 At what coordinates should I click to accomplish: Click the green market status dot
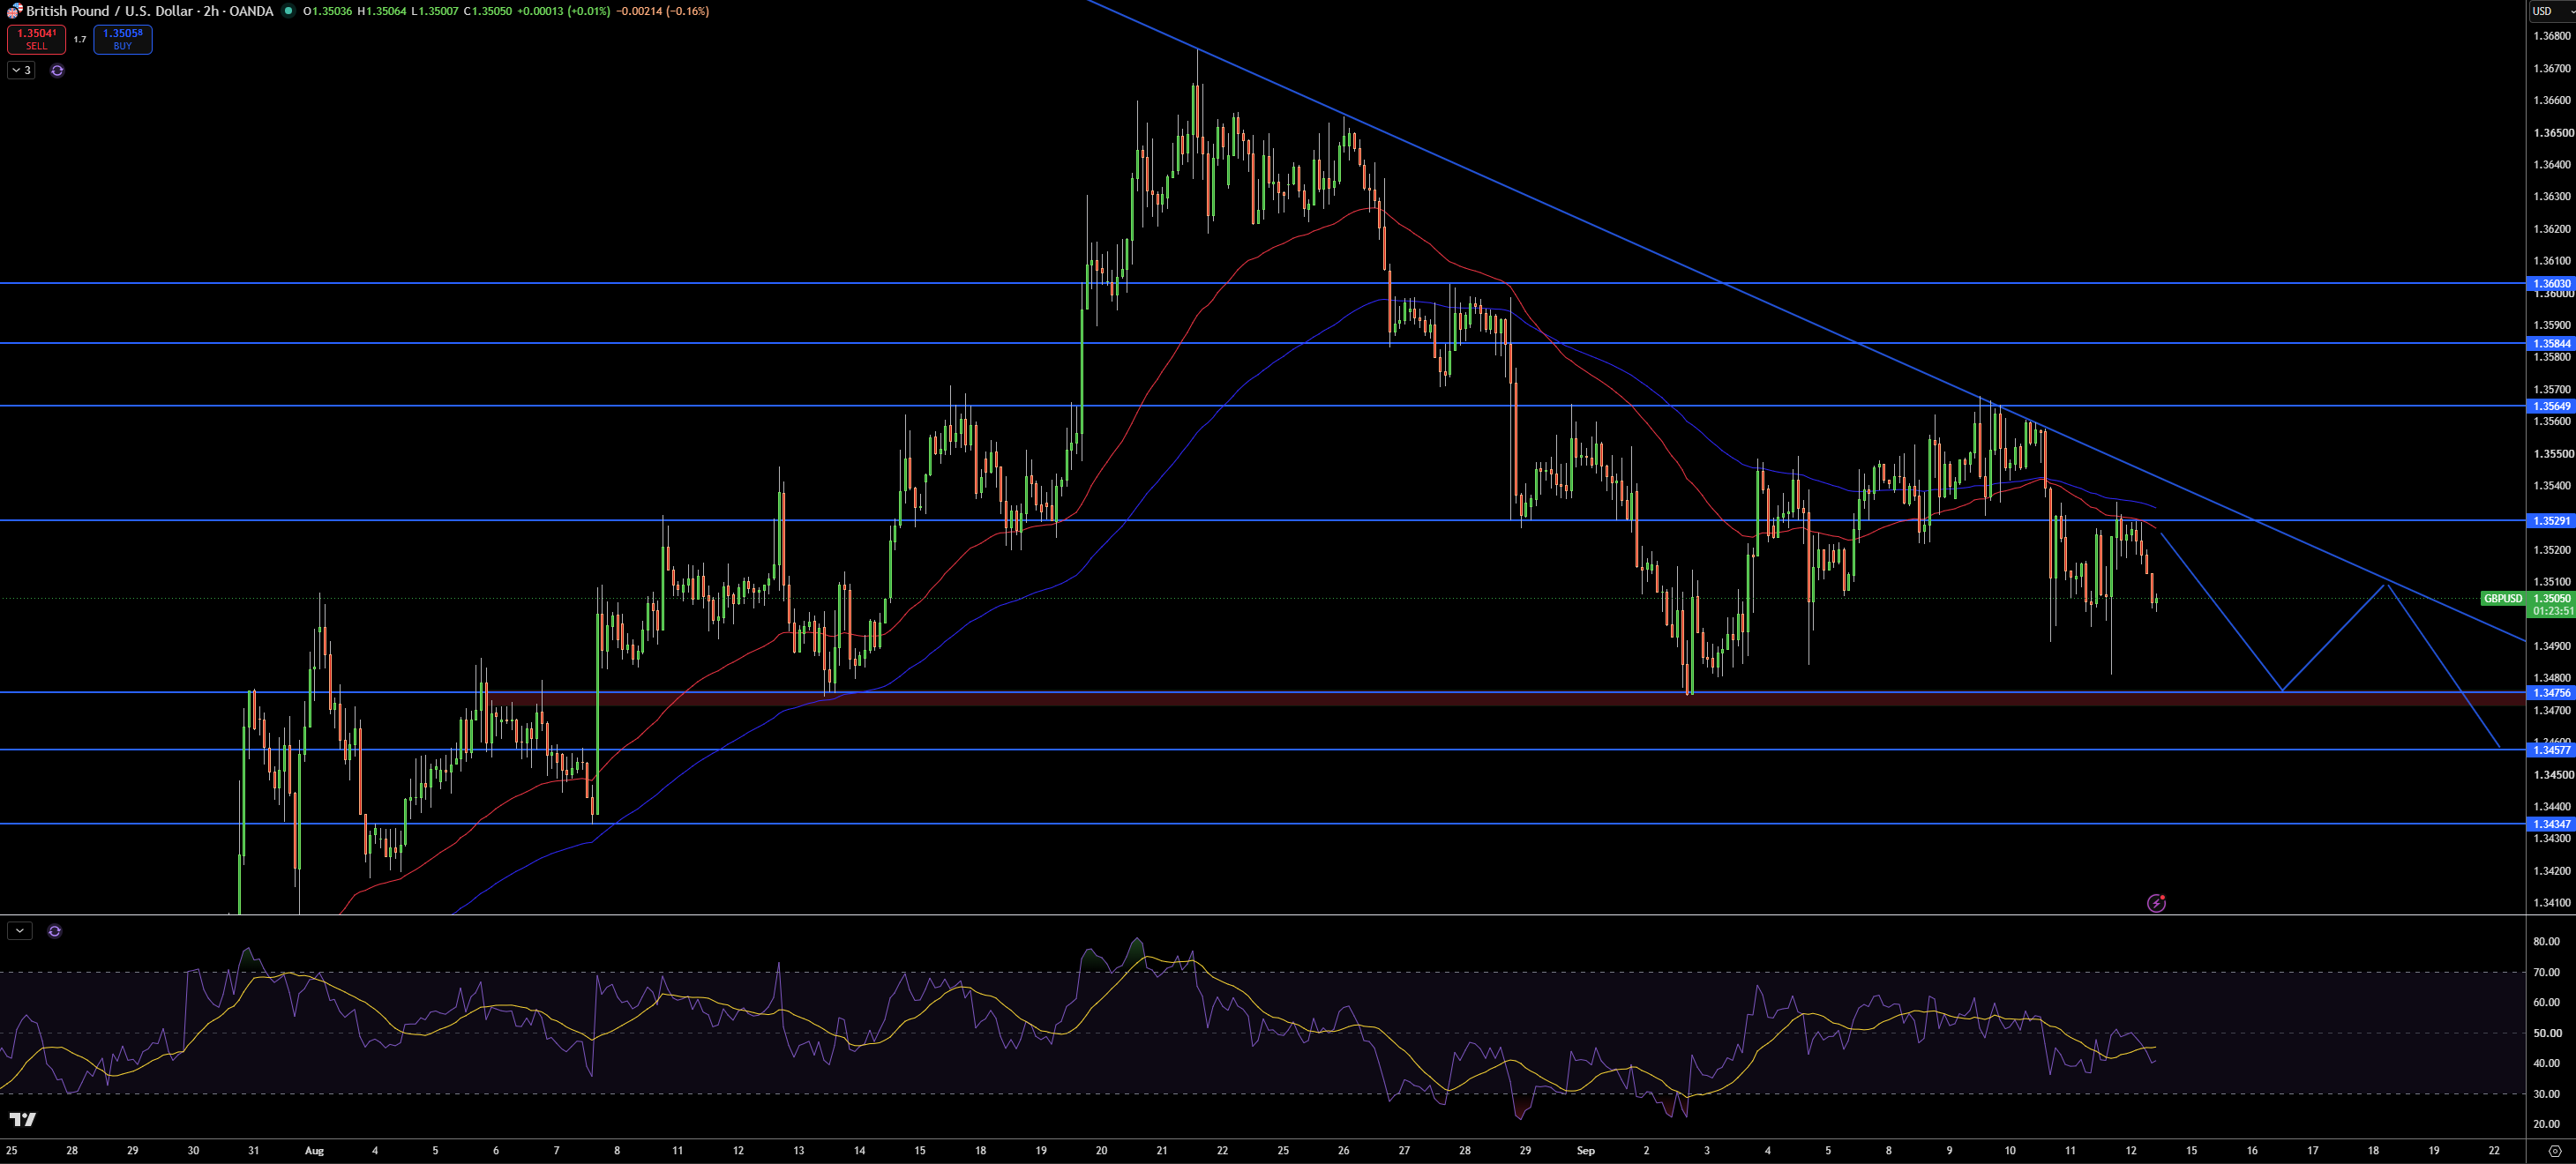pyautogui.click(x=288, y=11)
